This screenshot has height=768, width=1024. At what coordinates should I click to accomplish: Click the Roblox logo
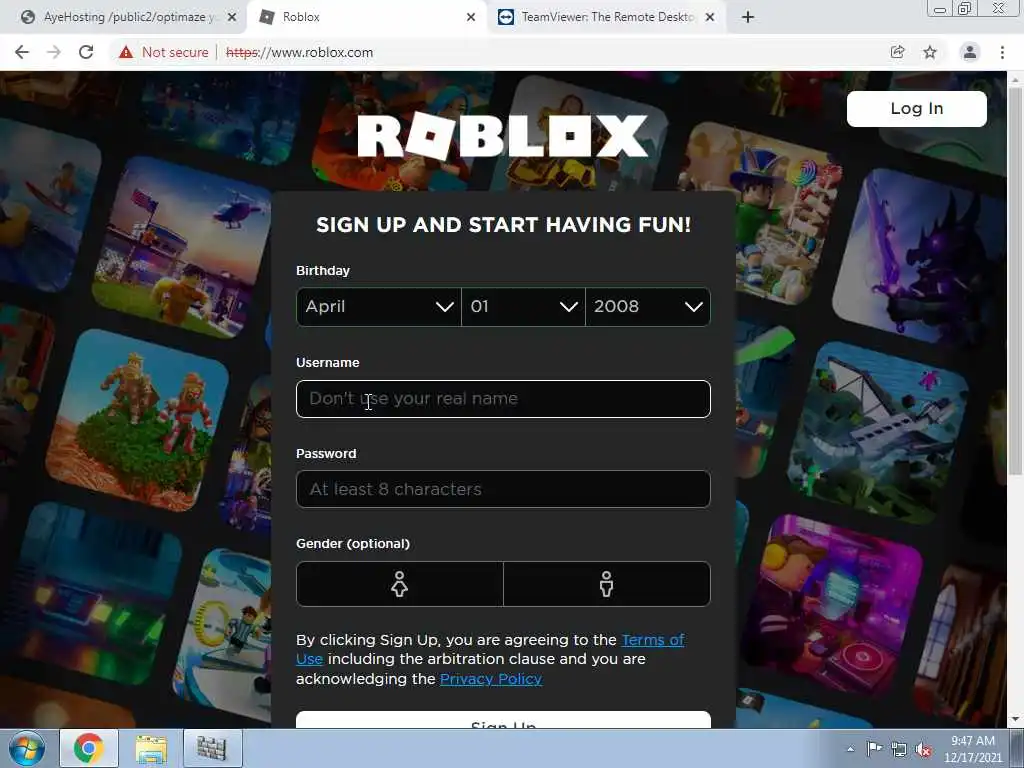[x=502, y=136]
